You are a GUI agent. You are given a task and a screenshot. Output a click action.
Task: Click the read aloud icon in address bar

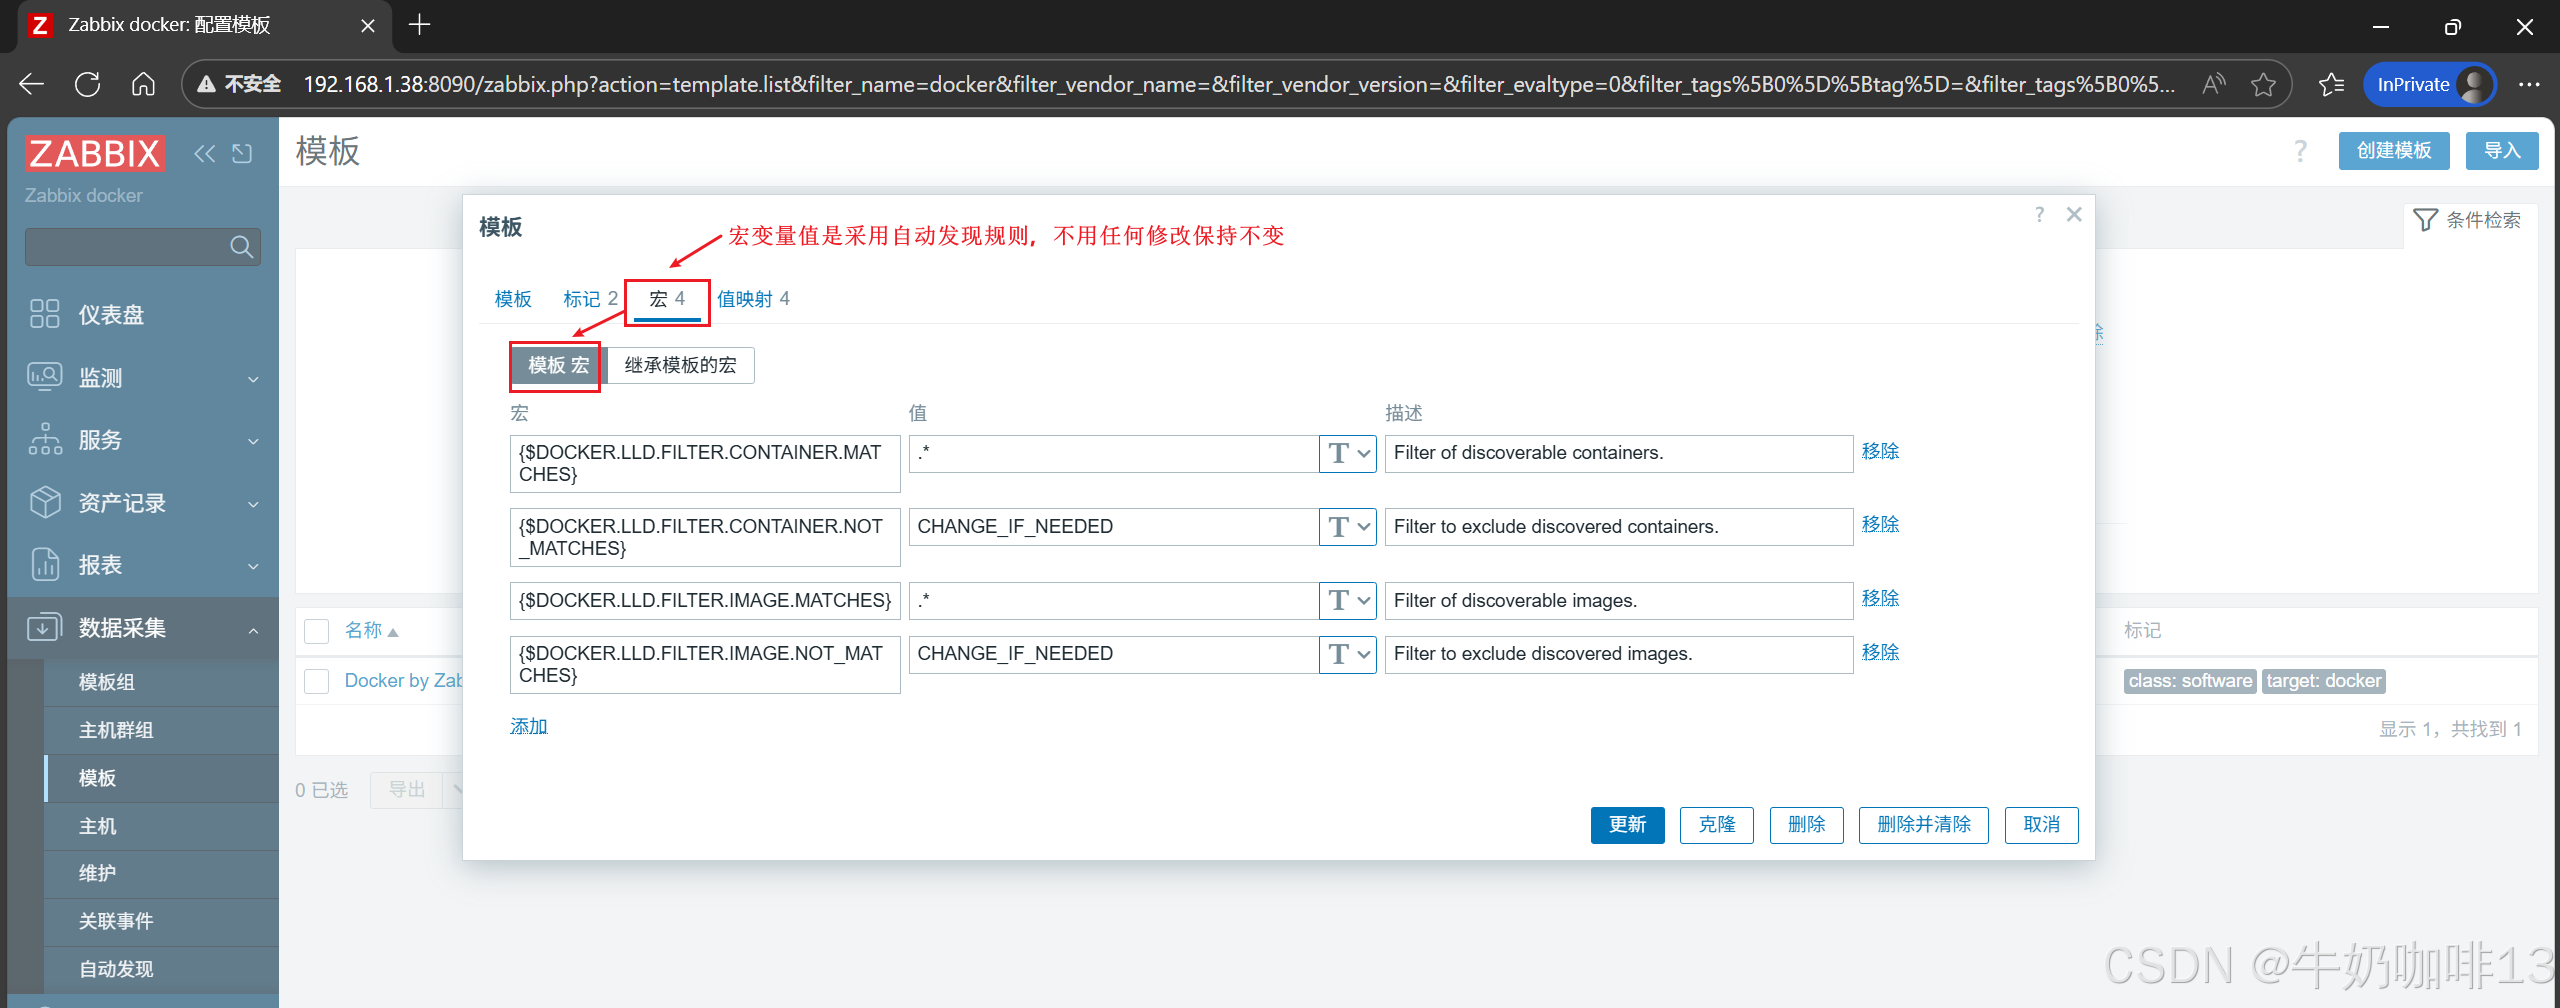click(x=2214, y=84)
